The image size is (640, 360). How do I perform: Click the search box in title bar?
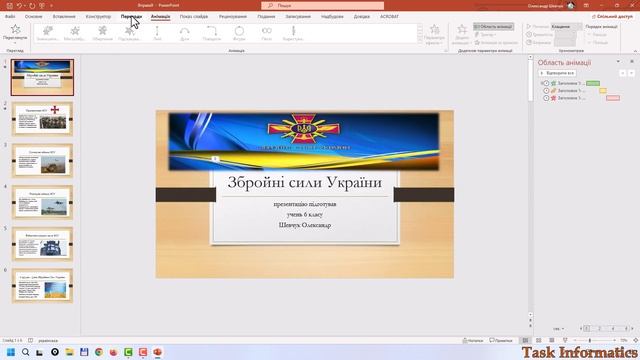pyautogui.click(x=322, y=6)
